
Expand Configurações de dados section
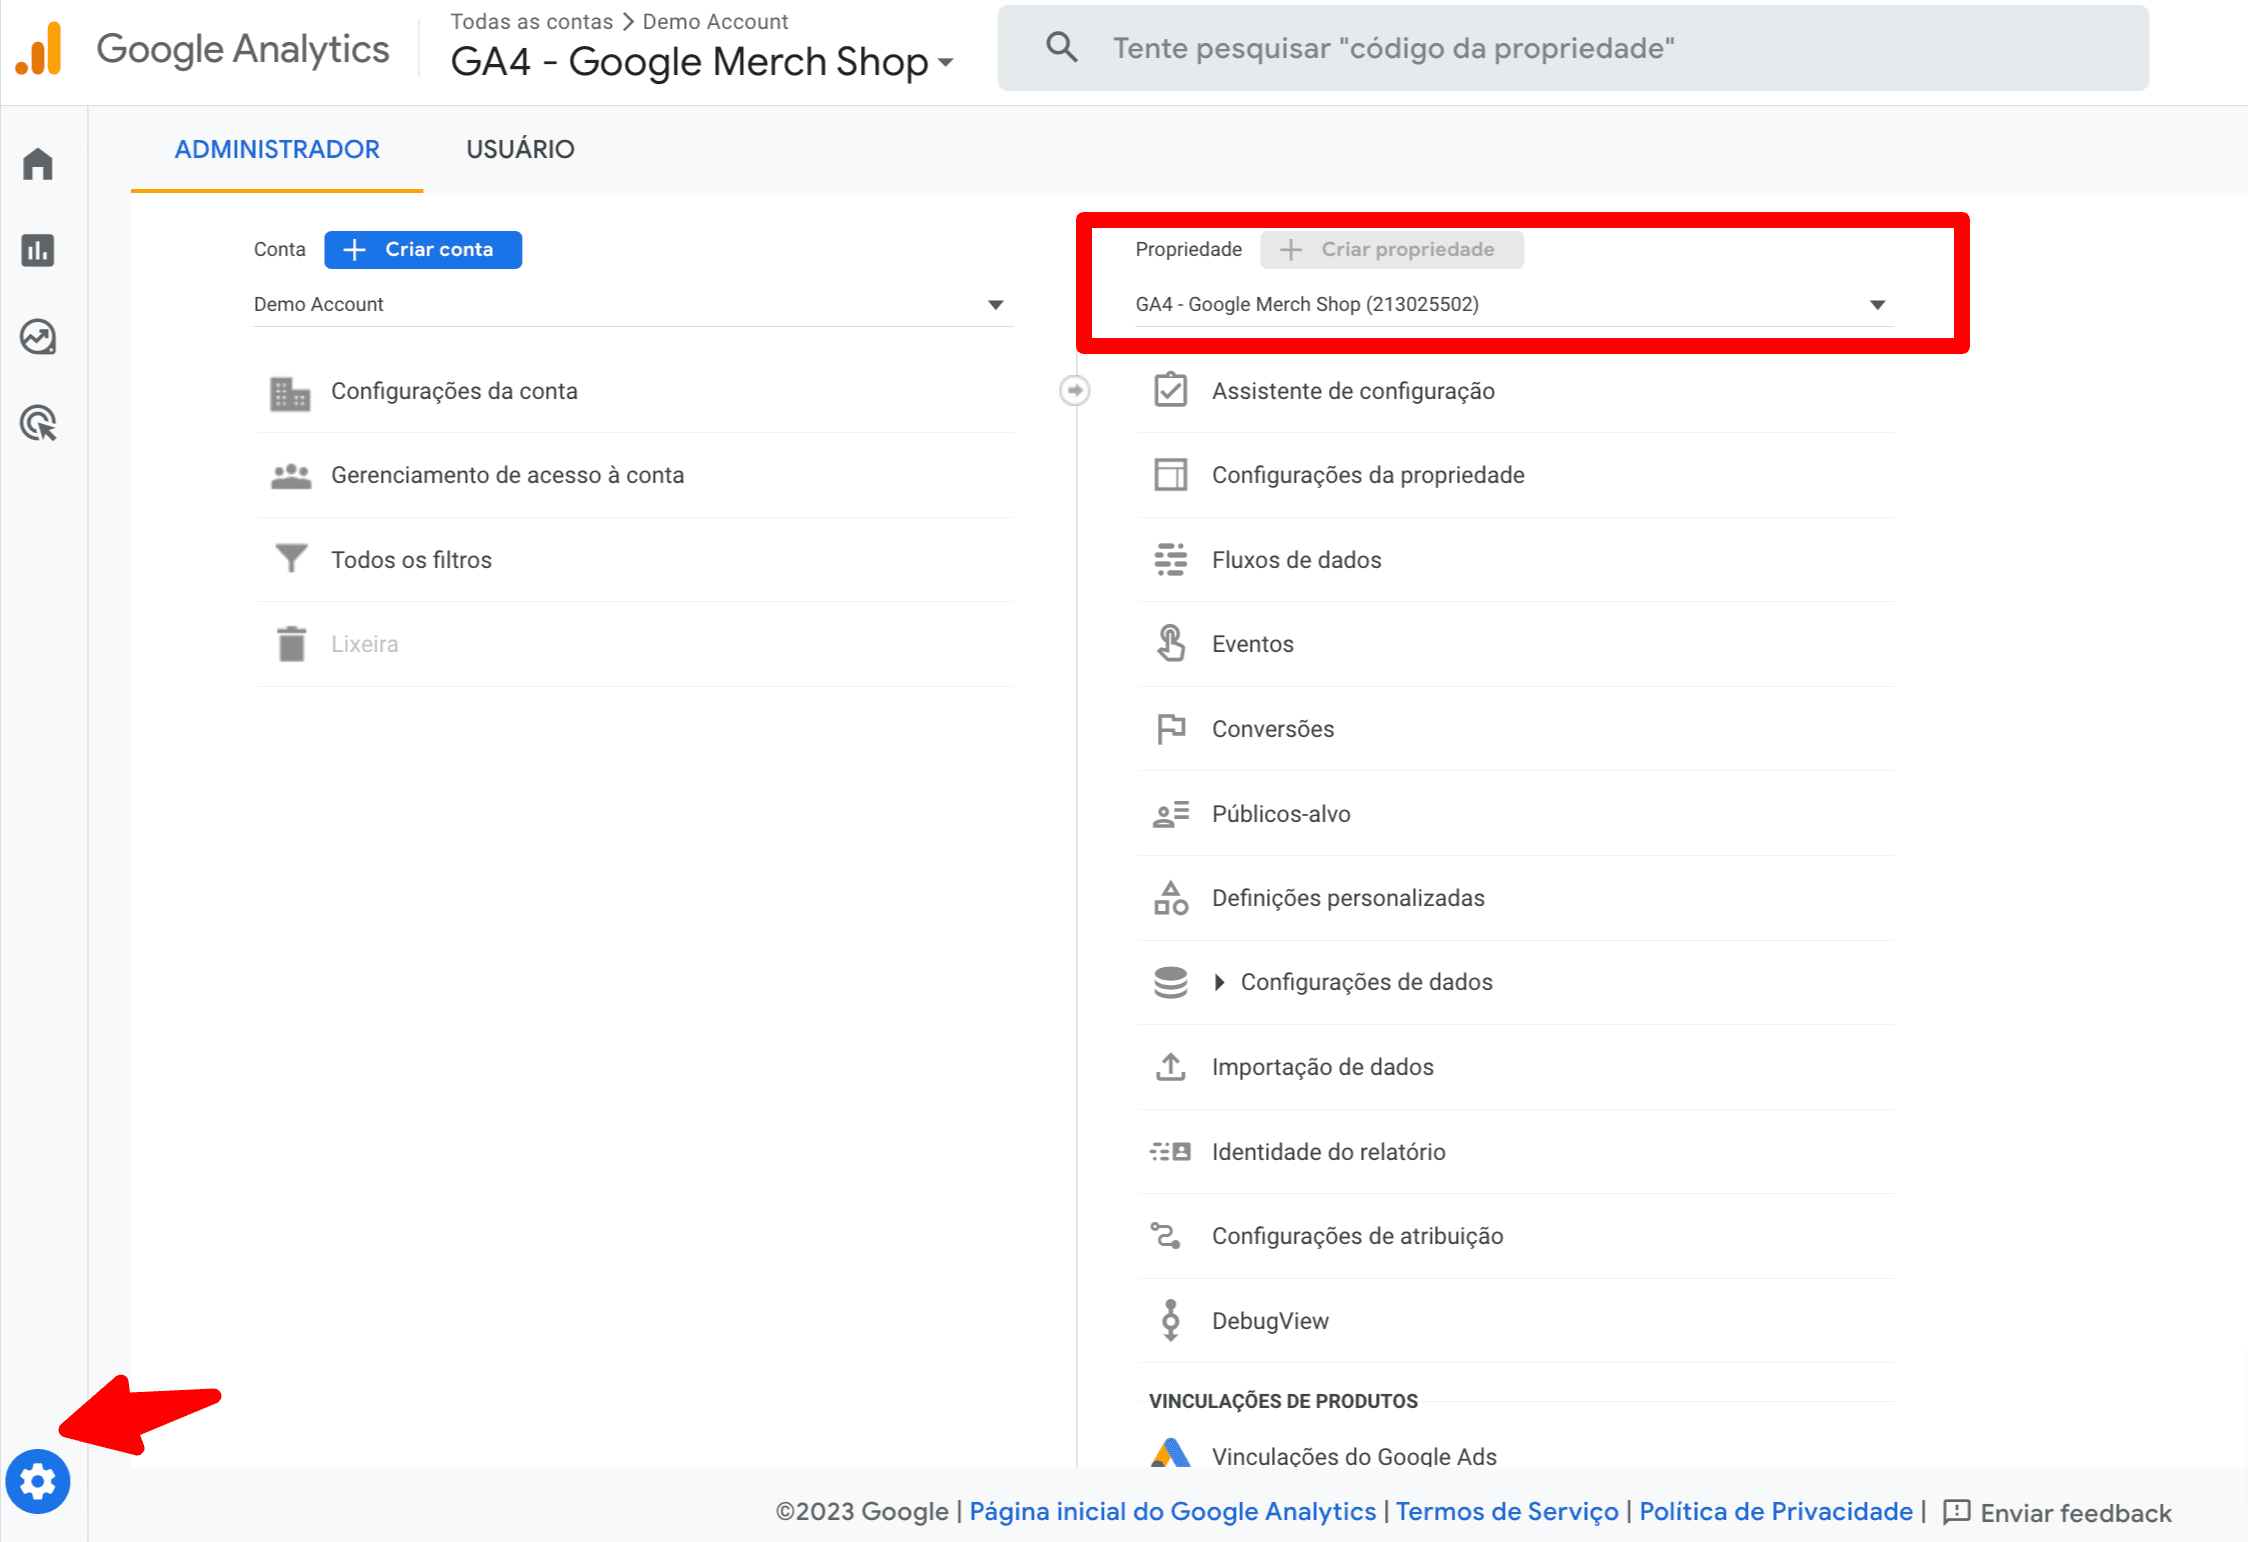[1219, 982]
